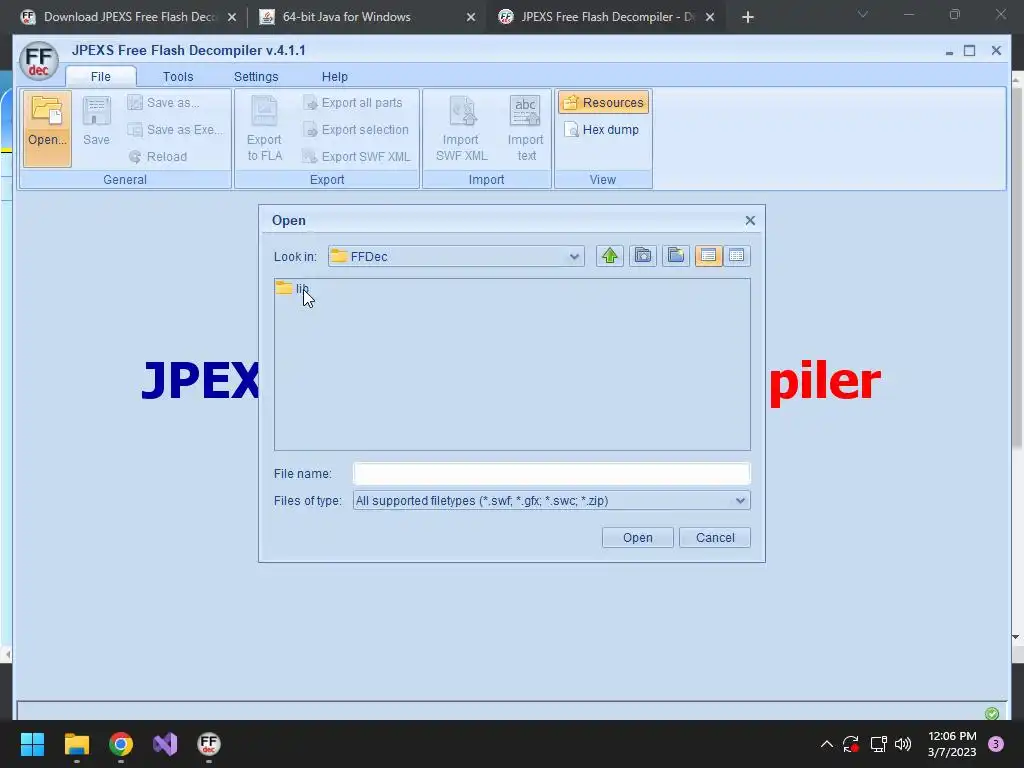Select the lib folder
The image size is (1024, 768).
292,288
